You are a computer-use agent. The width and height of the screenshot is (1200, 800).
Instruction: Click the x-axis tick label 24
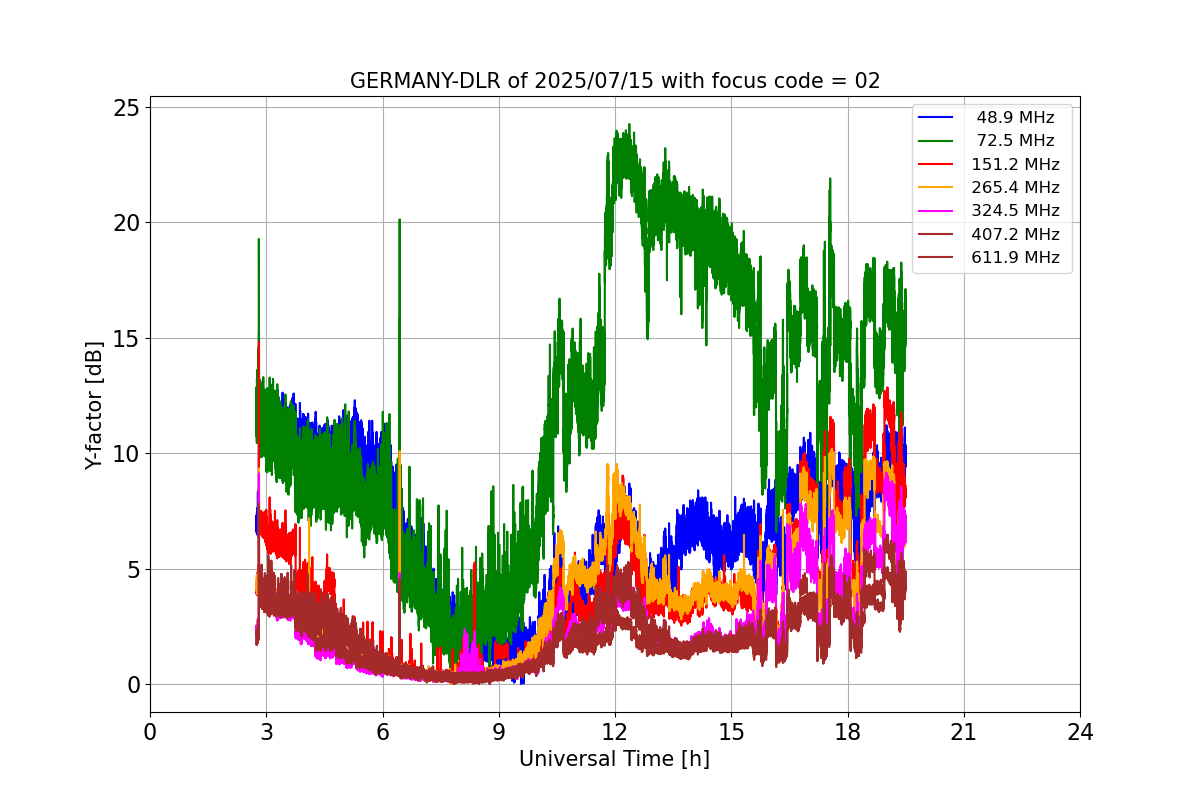[x=1080, y=732]
